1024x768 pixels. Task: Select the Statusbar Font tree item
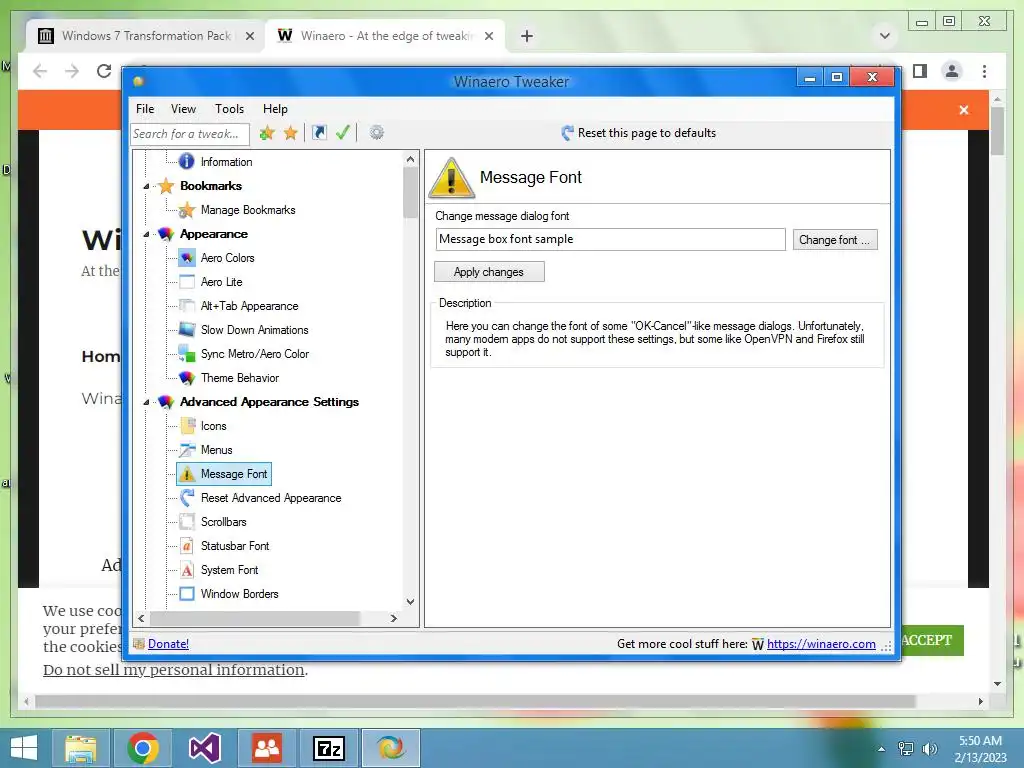coord(235,546)
